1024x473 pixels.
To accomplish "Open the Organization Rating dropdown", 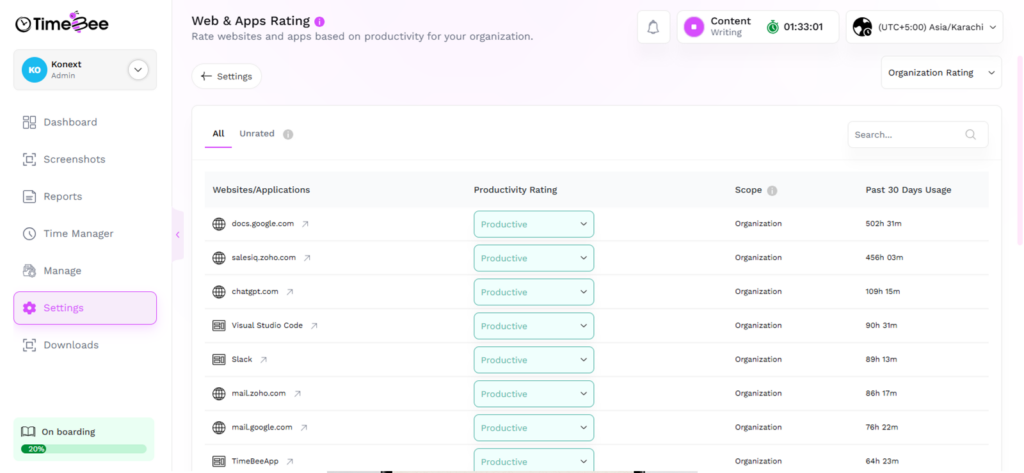I will coord(941,73).
